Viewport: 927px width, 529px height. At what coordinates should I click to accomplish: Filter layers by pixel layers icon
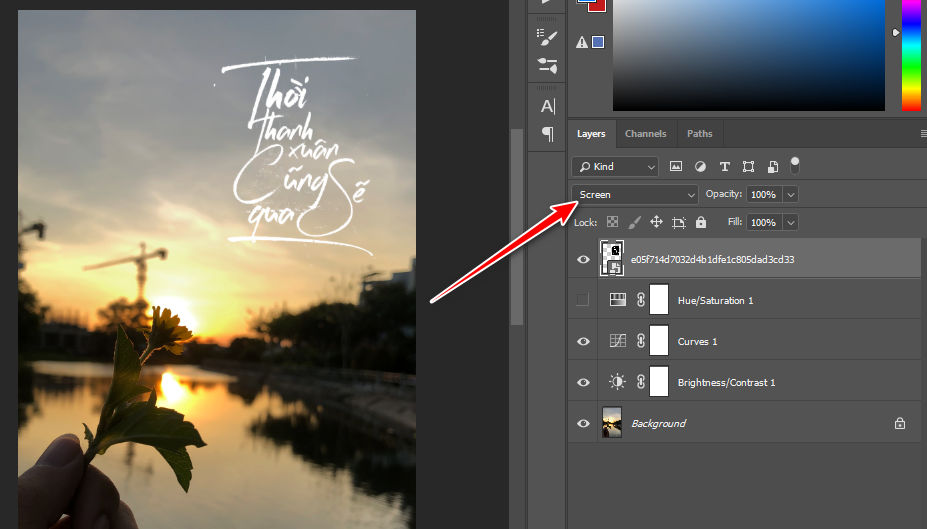676,167
